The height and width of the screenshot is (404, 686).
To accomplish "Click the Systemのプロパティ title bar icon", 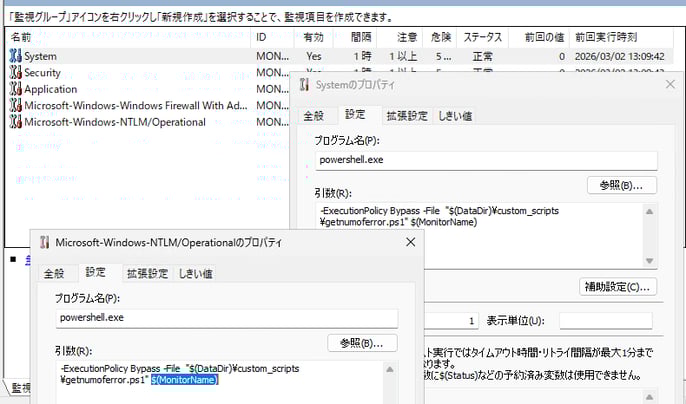I will coord(304,84).
